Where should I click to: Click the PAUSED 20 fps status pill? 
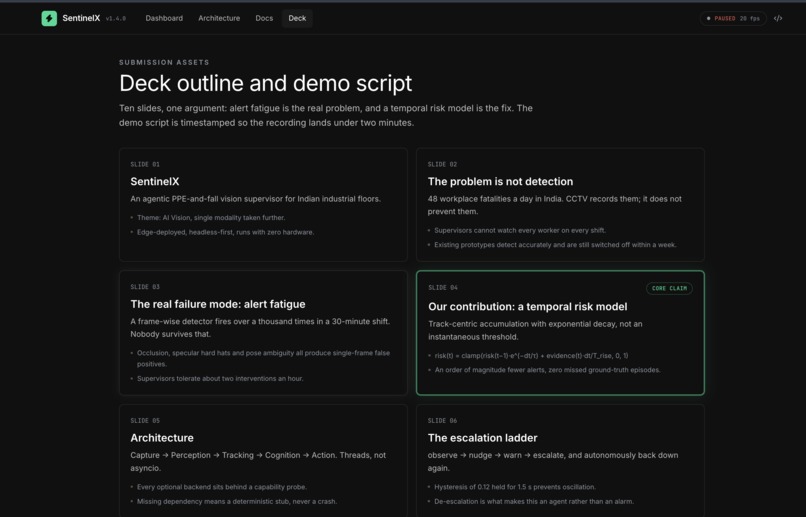(x=733, y=19)
